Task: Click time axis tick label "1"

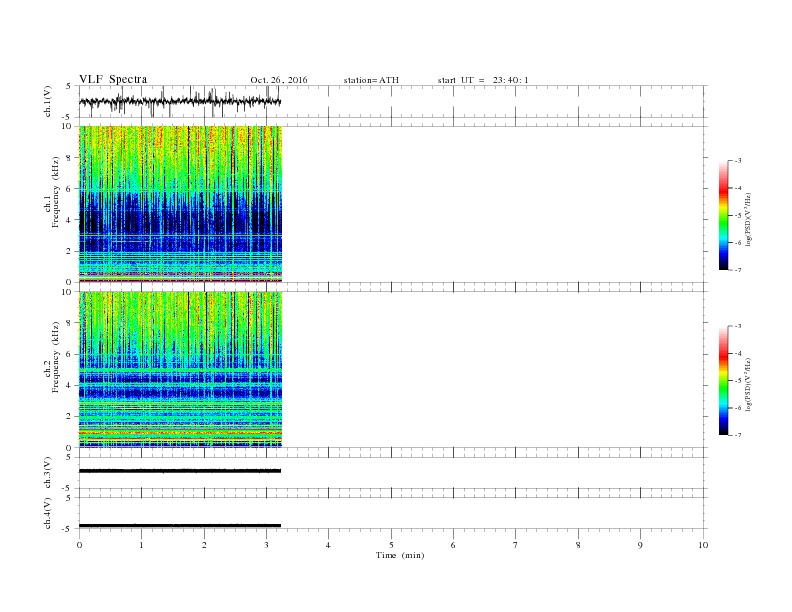Action: 141,545
